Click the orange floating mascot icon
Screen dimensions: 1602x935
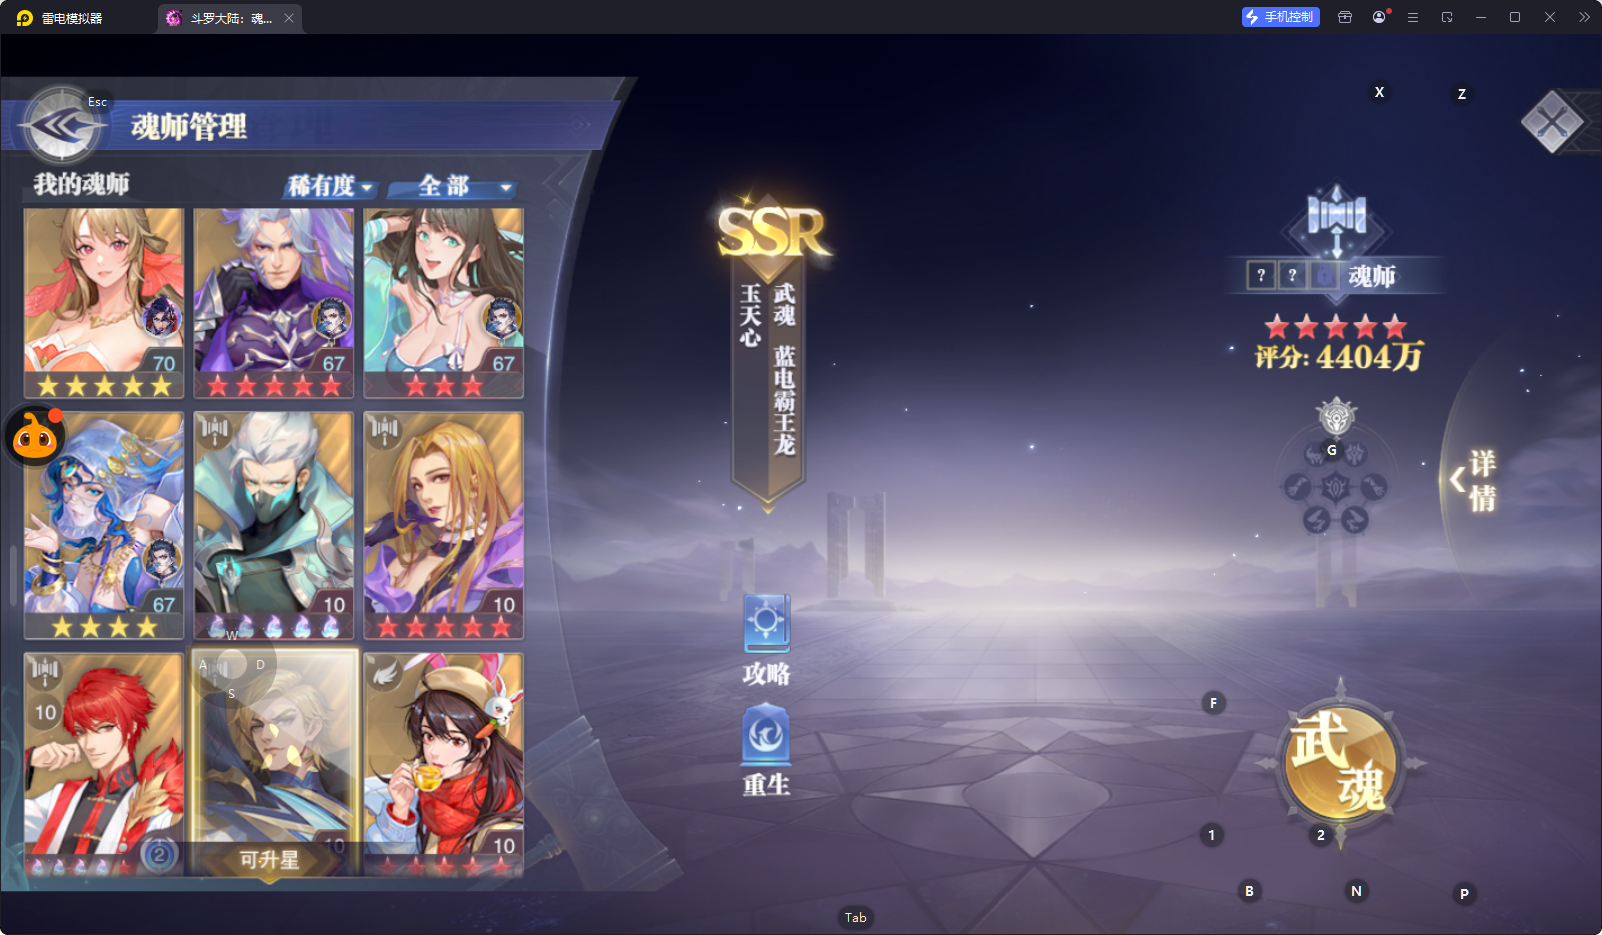[35, 436]
